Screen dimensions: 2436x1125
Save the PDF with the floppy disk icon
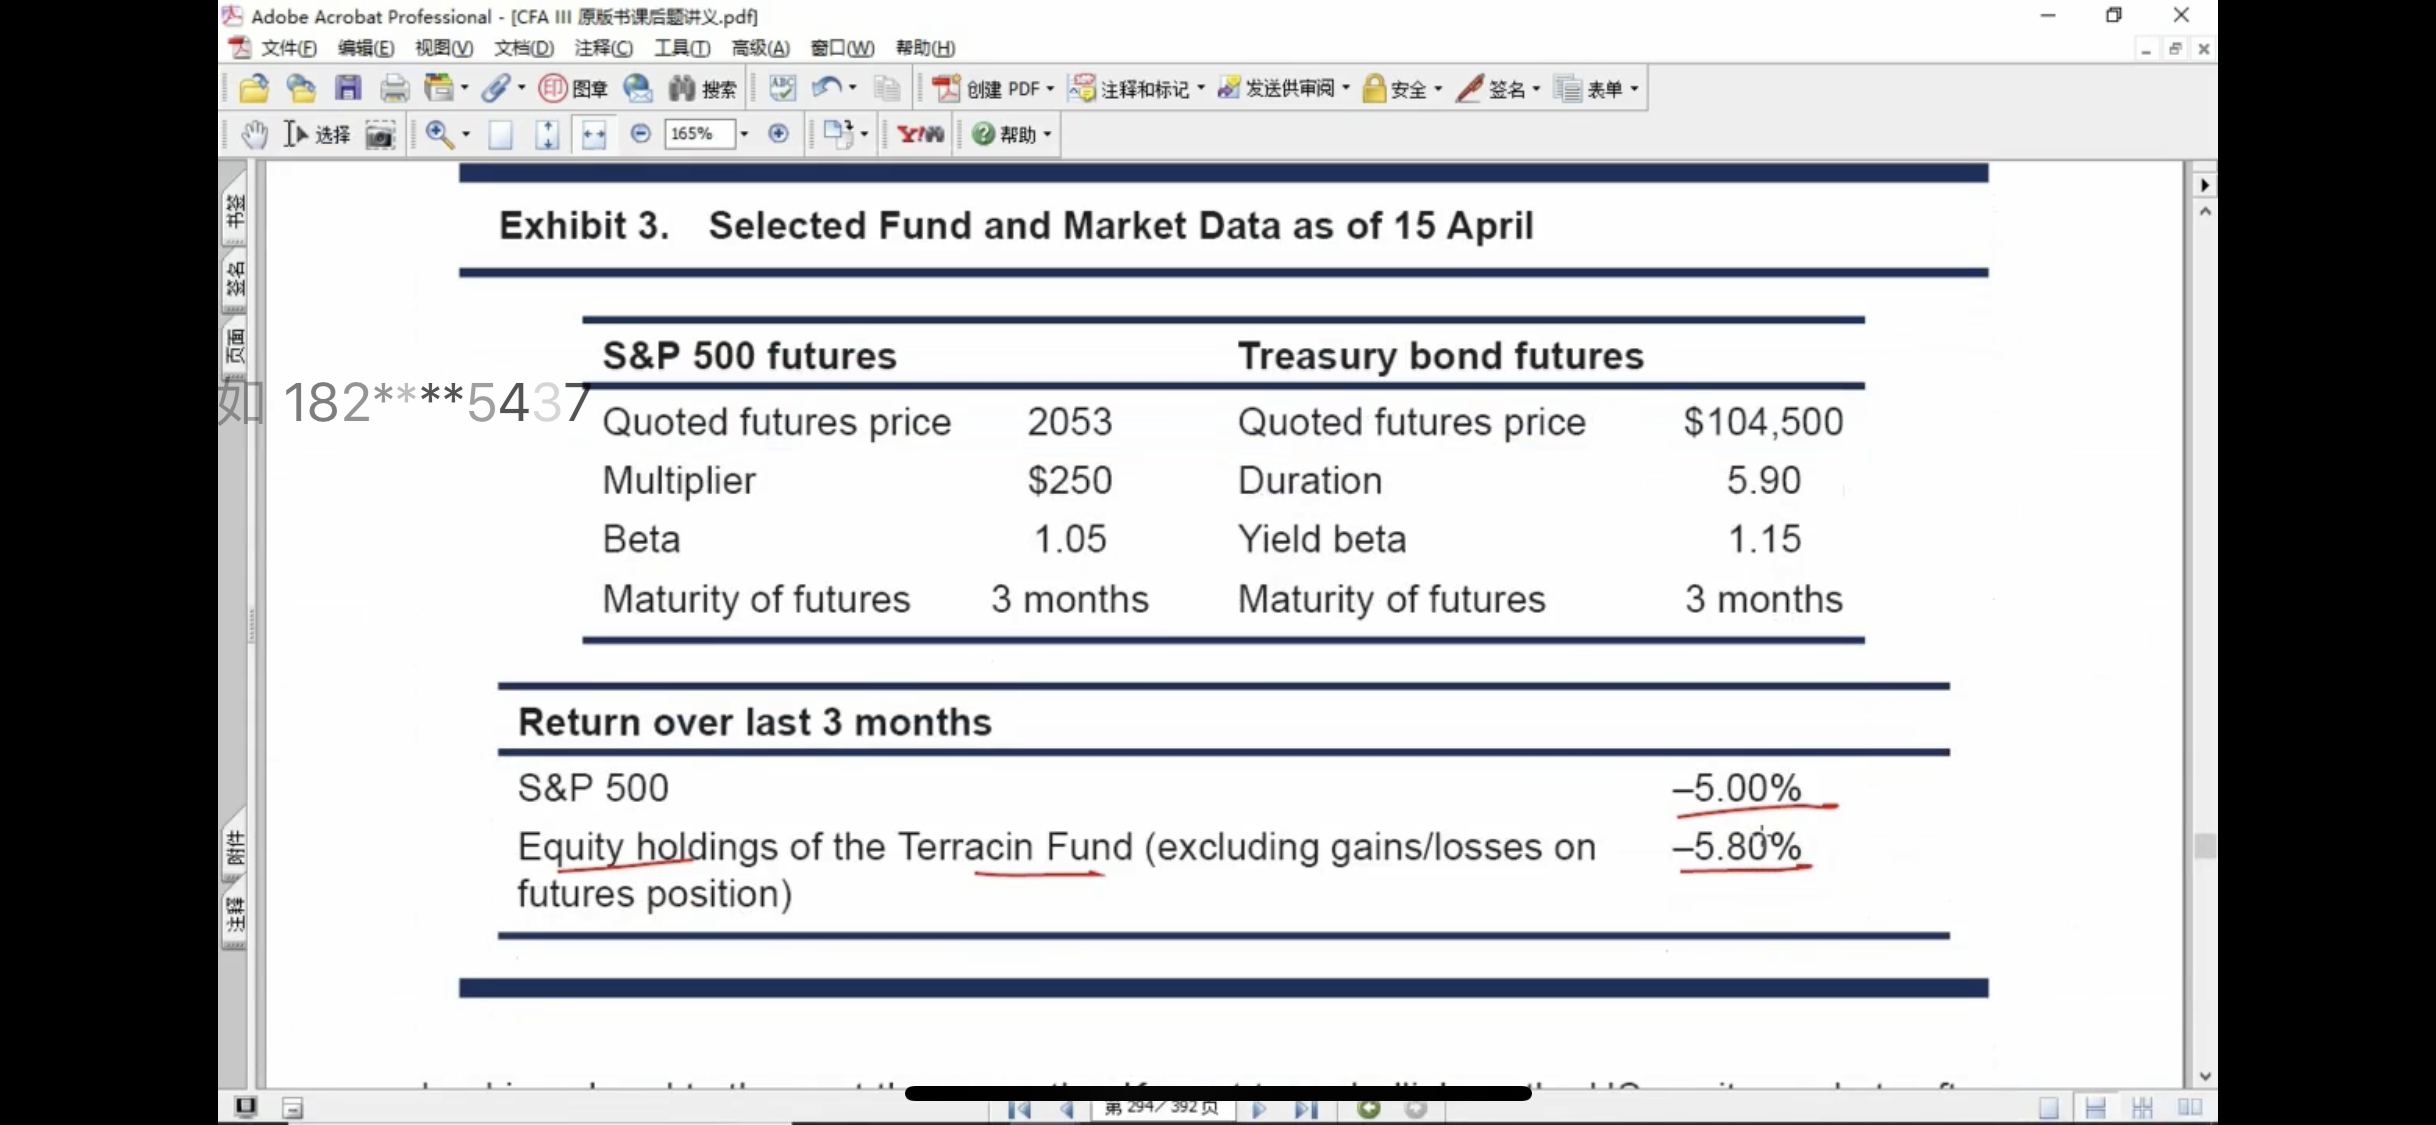coord(348,89)
